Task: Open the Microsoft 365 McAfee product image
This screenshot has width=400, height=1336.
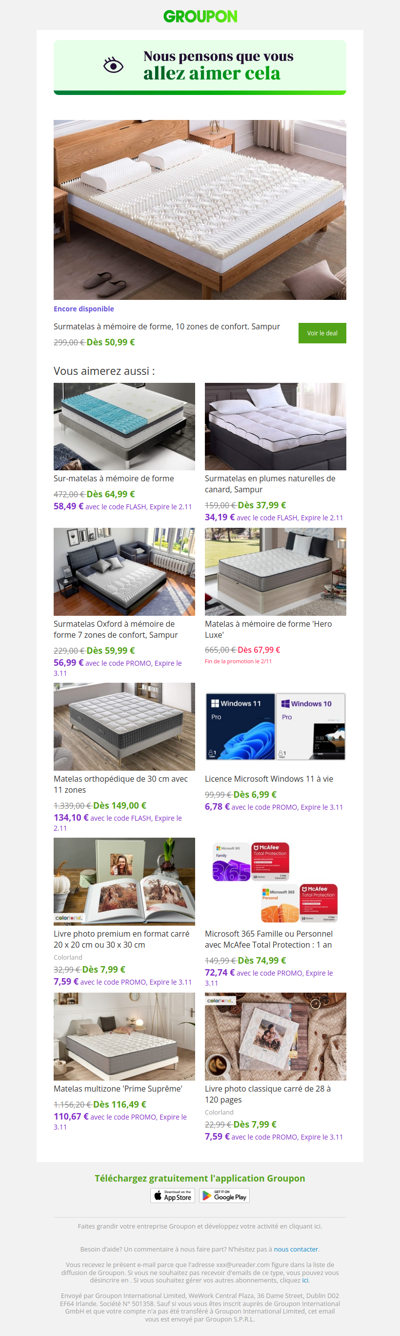Action: pos(276,882)
